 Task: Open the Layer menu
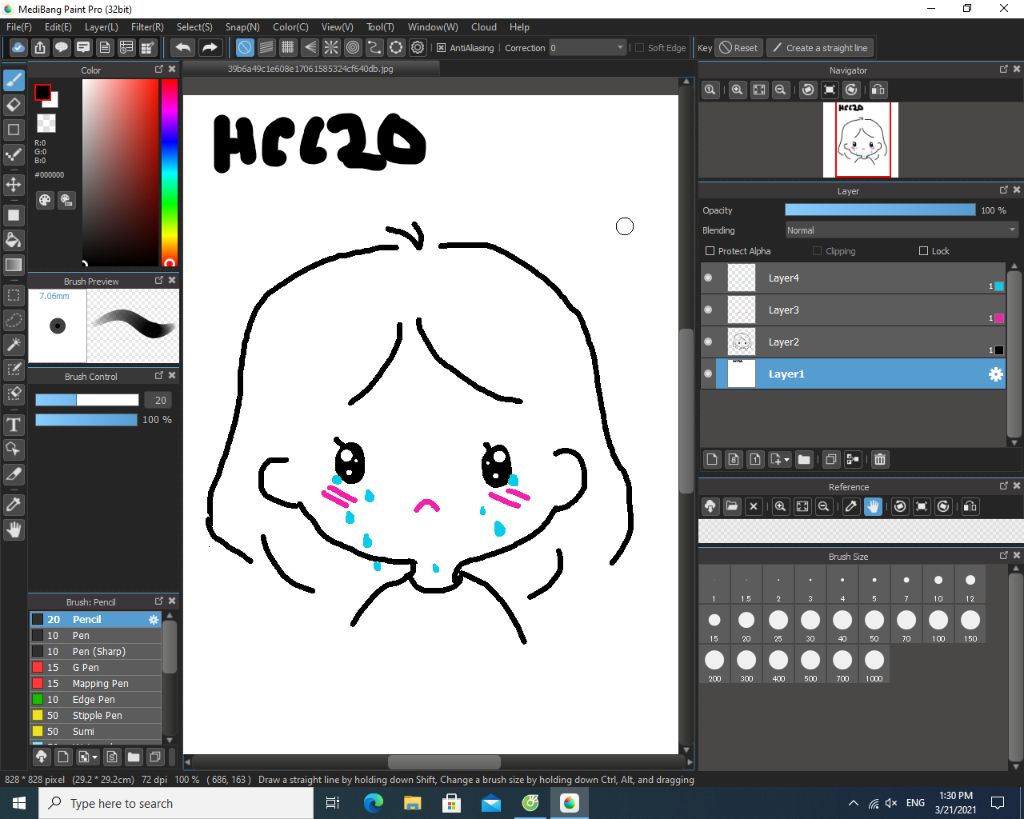coord(101,27)
